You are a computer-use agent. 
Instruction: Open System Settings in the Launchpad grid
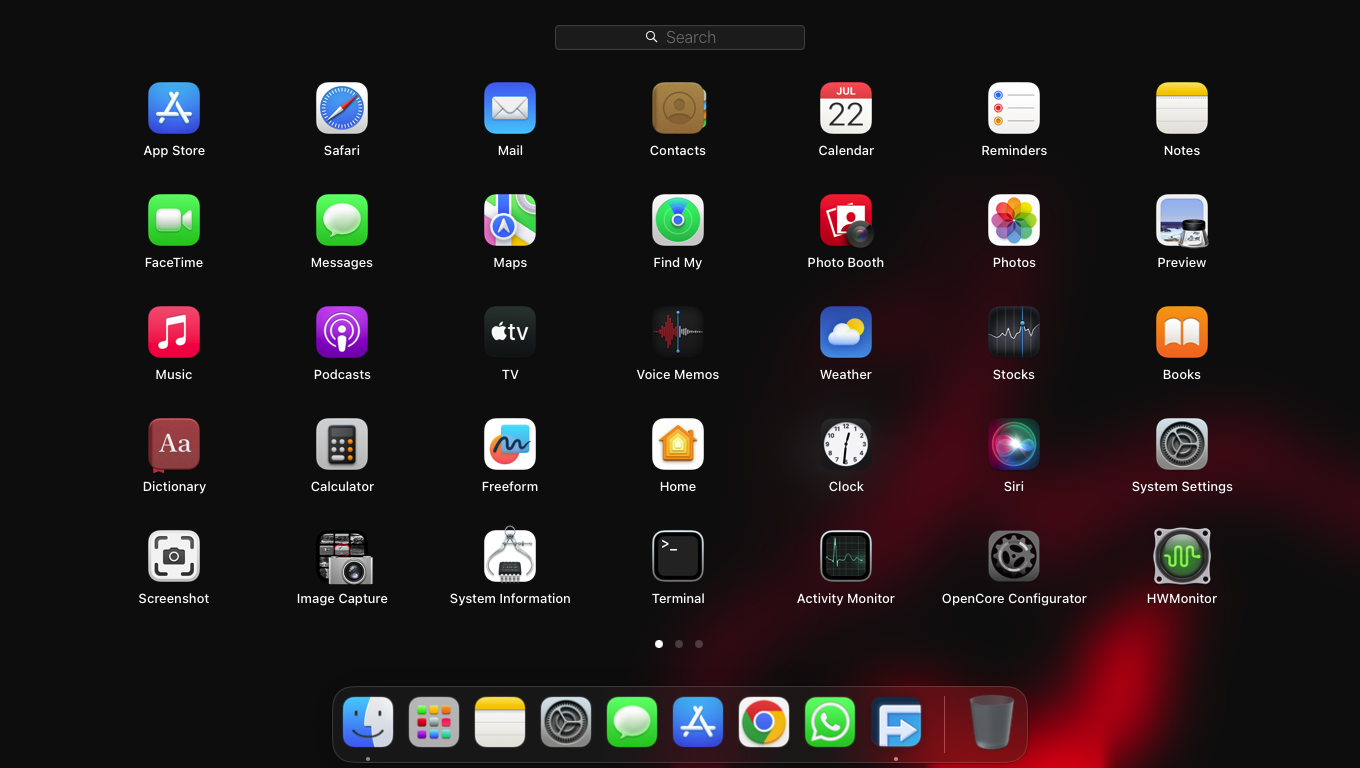[1182, 444]
